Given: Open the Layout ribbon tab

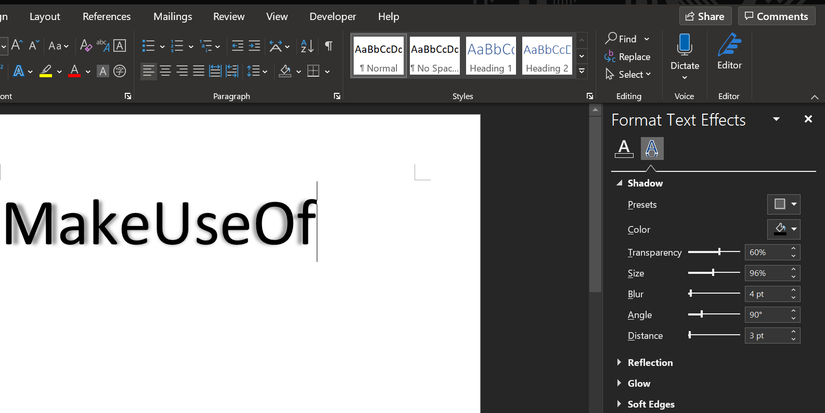Looking at the screenshot, I should [45, 16].
